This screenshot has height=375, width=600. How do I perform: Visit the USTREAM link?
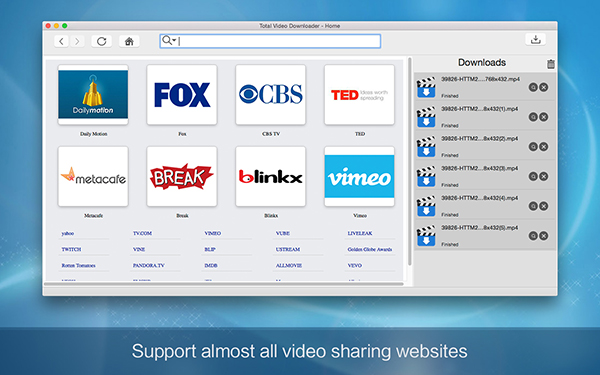(x=288, y=249)
